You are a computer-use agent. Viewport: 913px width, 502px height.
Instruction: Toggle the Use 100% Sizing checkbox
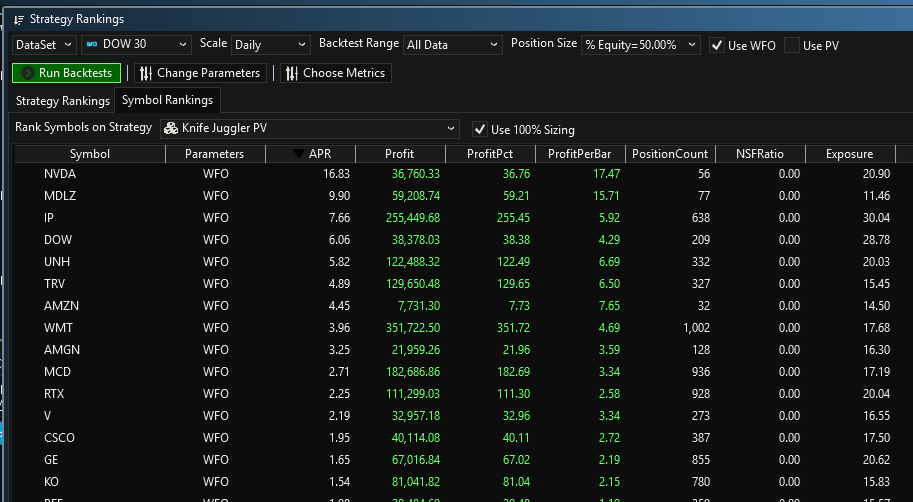[x=479, y=129]
